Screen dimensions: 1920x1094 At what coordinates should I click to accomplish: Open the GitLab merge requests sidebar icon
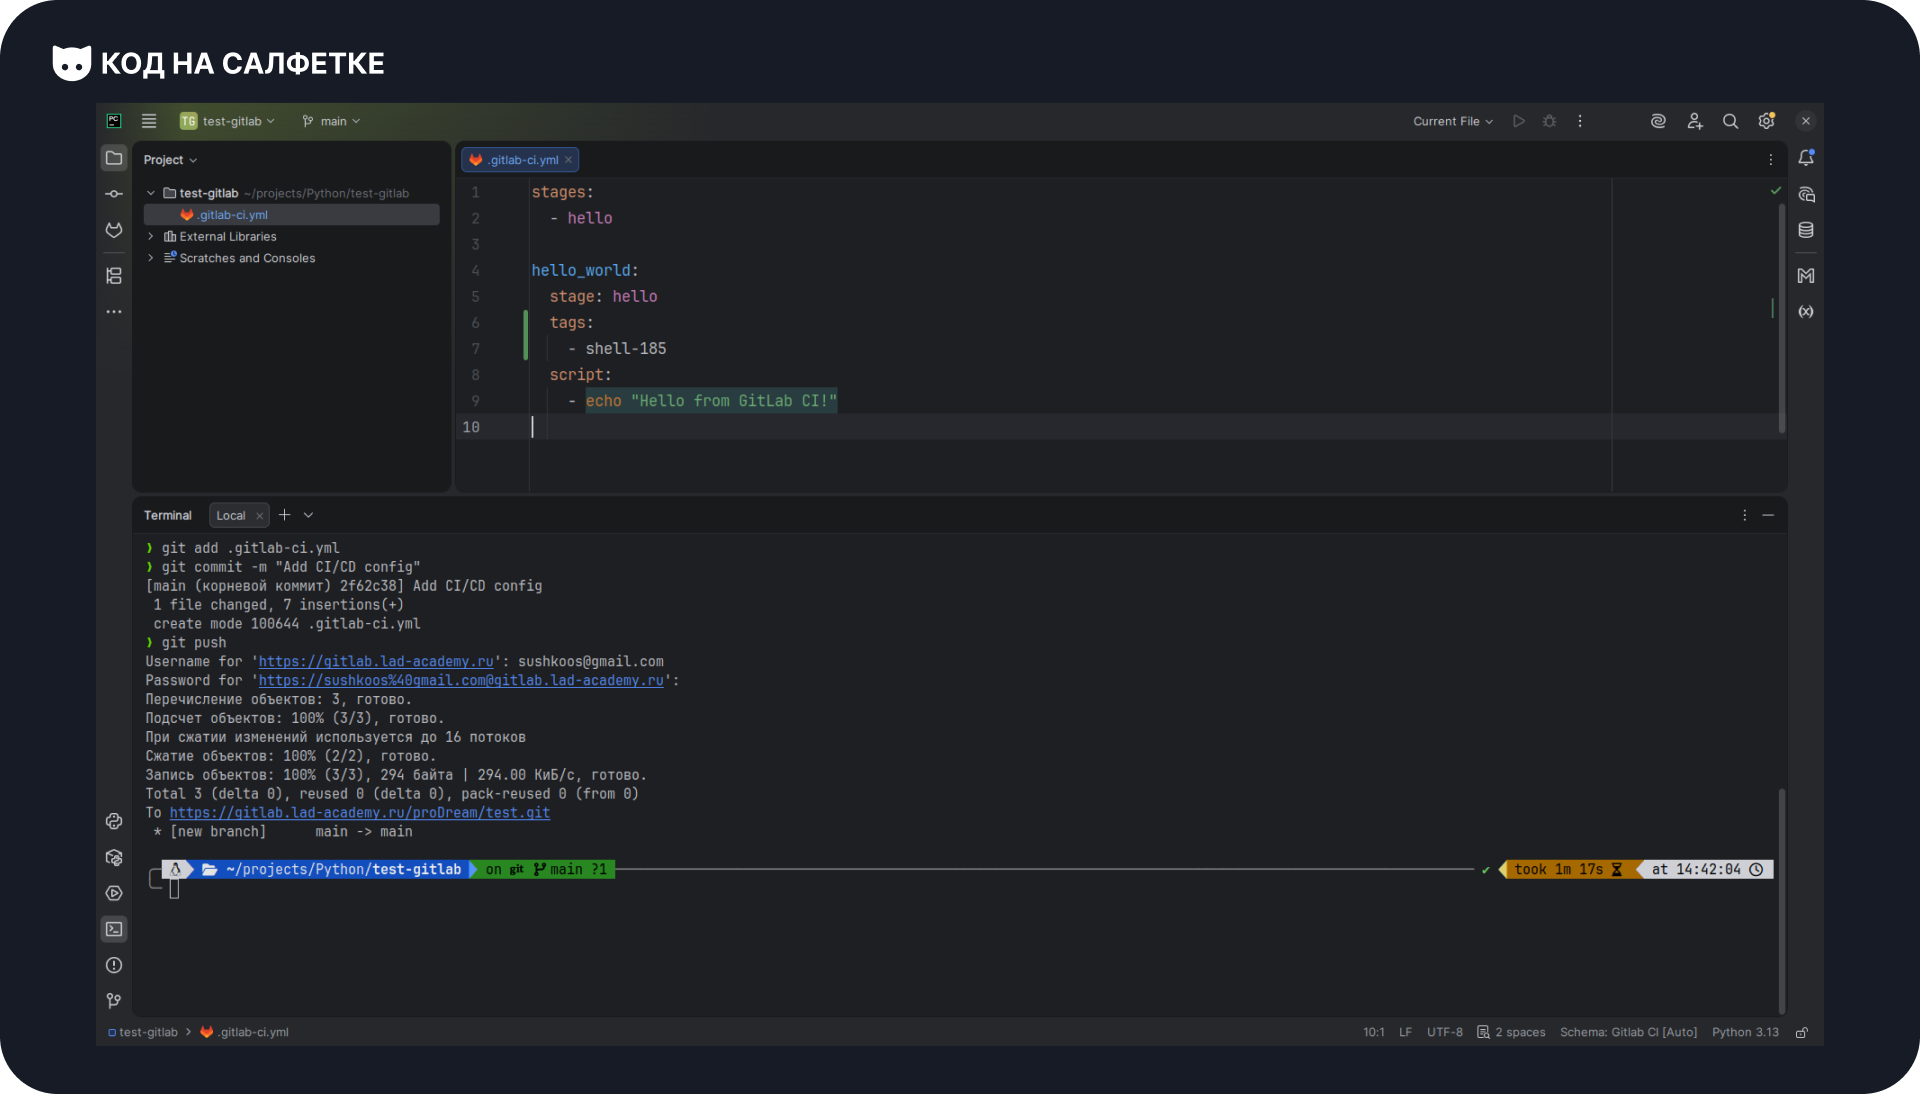click(114, 230)
